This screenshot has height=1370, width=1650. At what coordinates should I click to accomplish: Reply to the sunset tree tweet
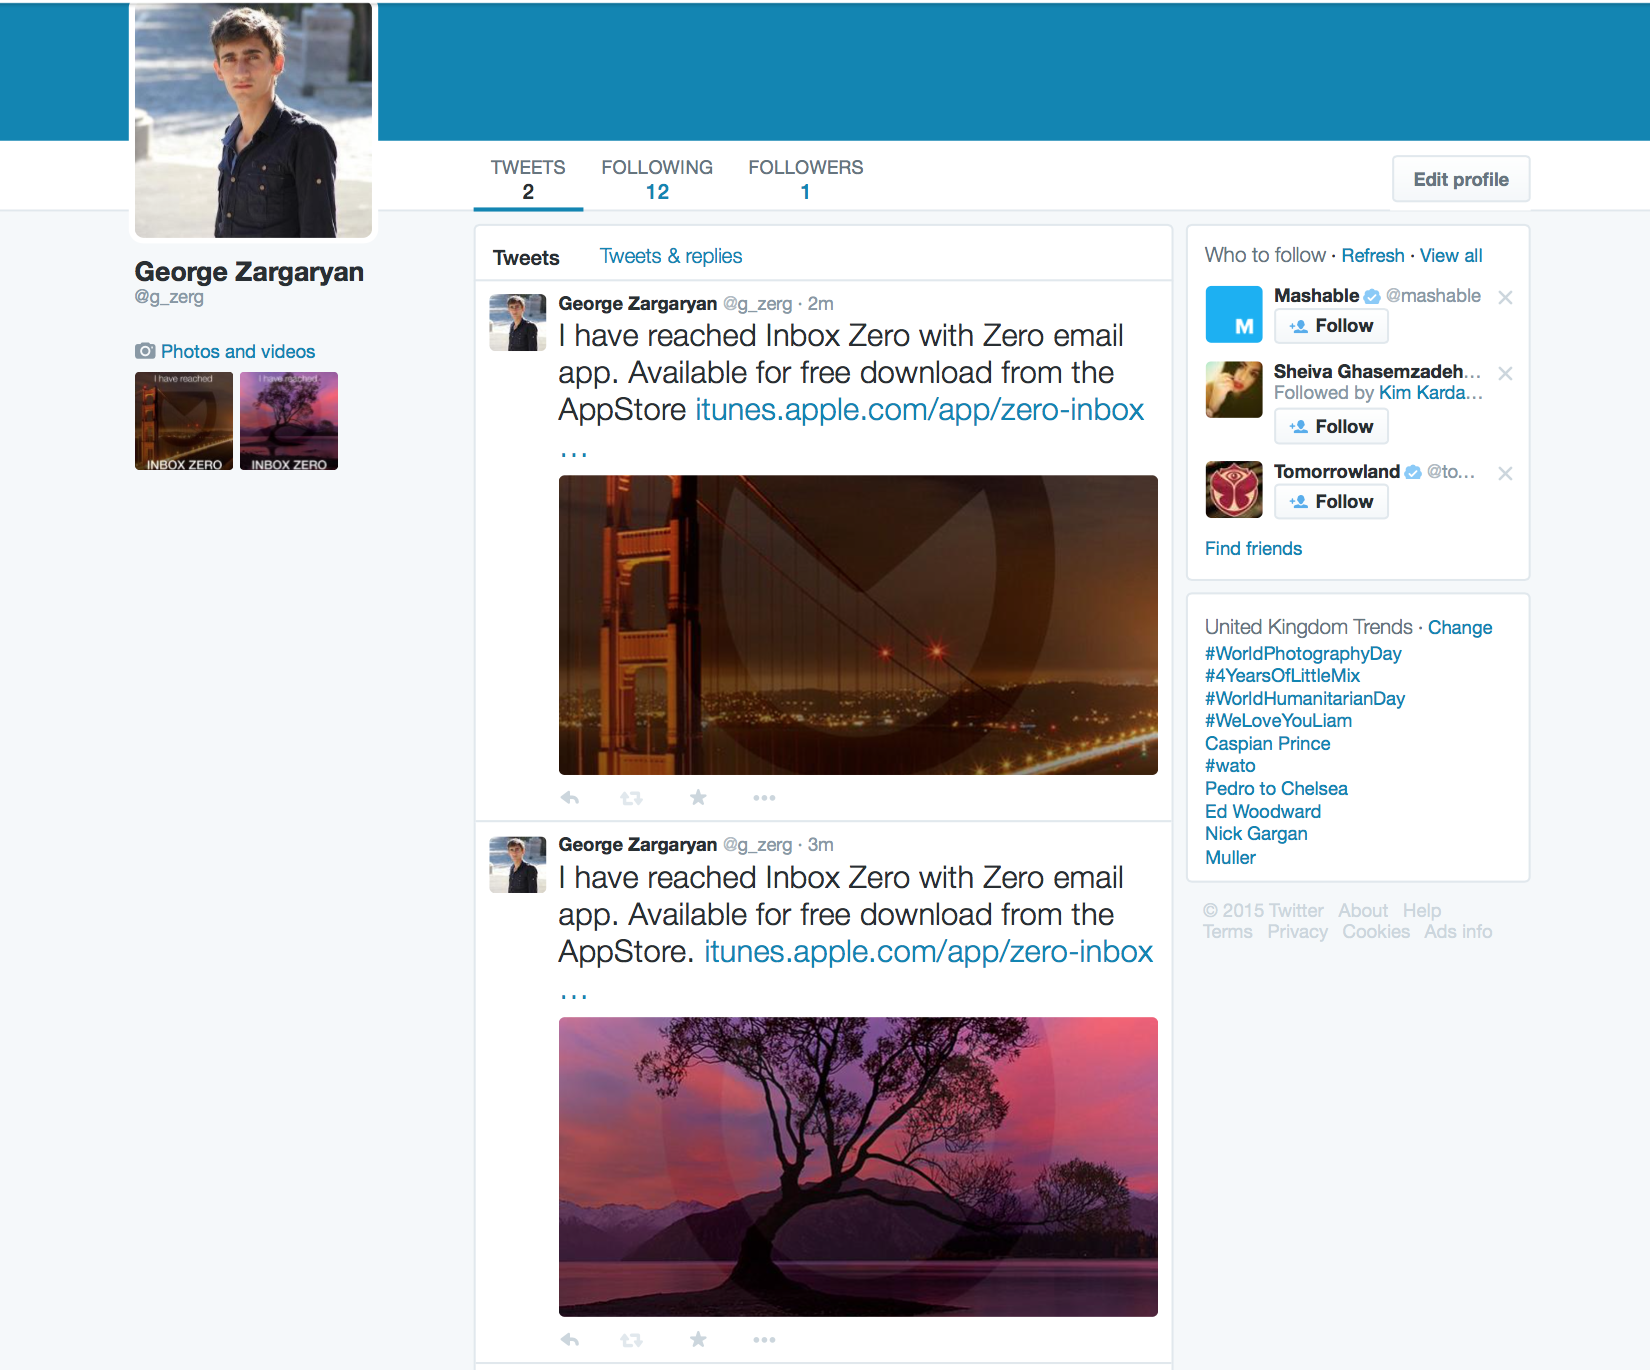click(570, 1340)
